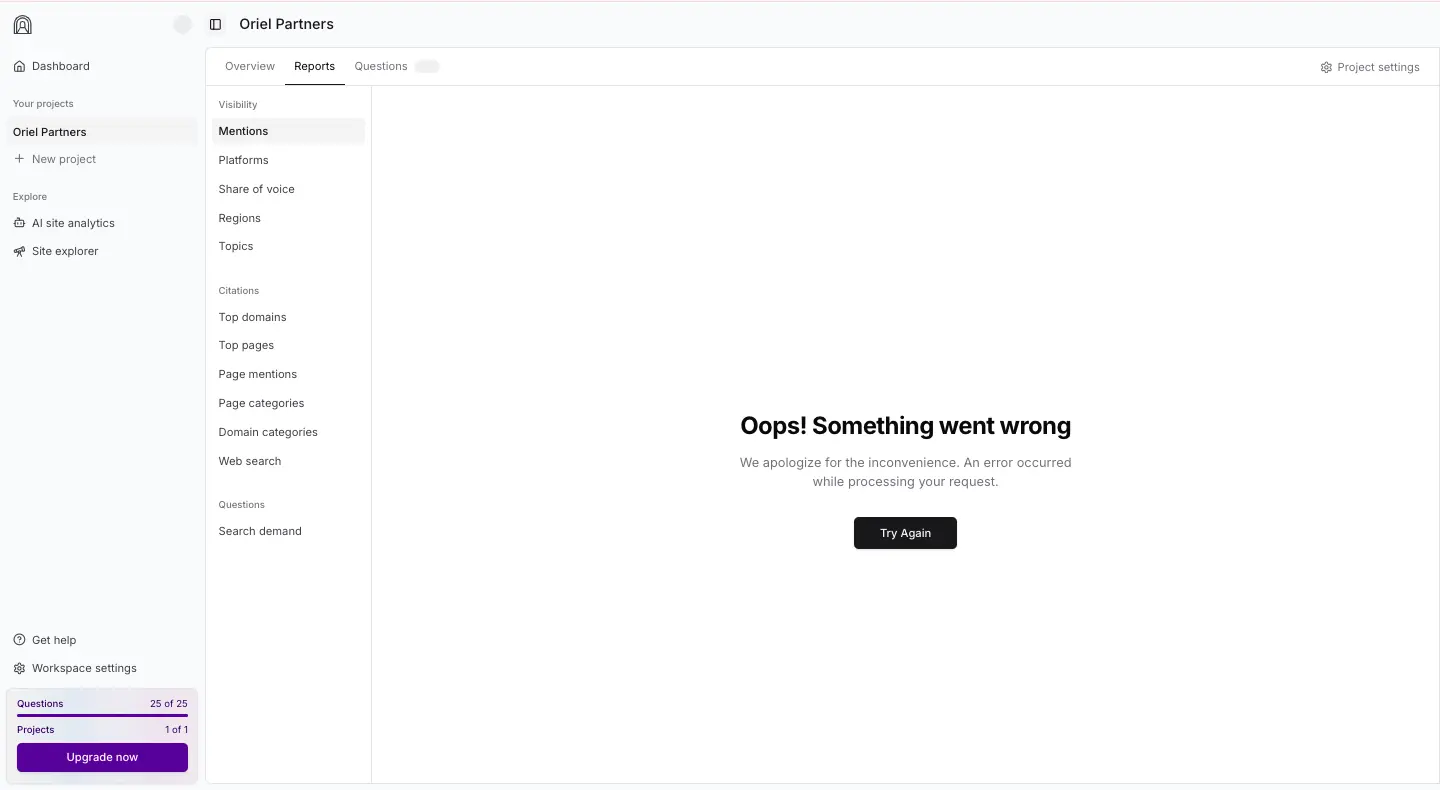Select the Oriel Partners project
This screenshot has height=790, width=1440.
[50, 132]
